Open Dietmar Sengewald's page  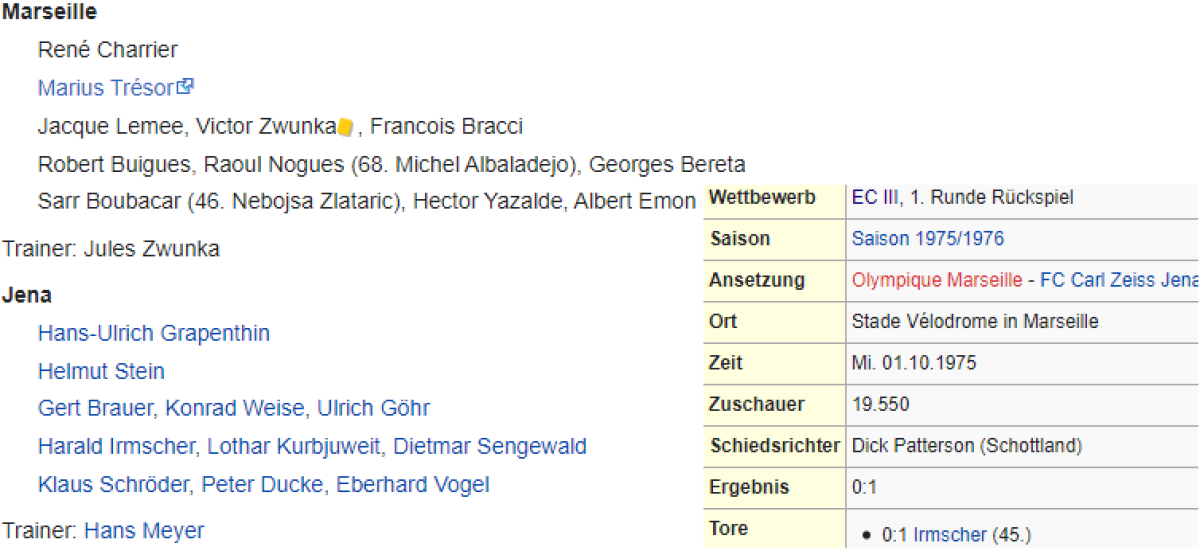(x=489, y=446)
